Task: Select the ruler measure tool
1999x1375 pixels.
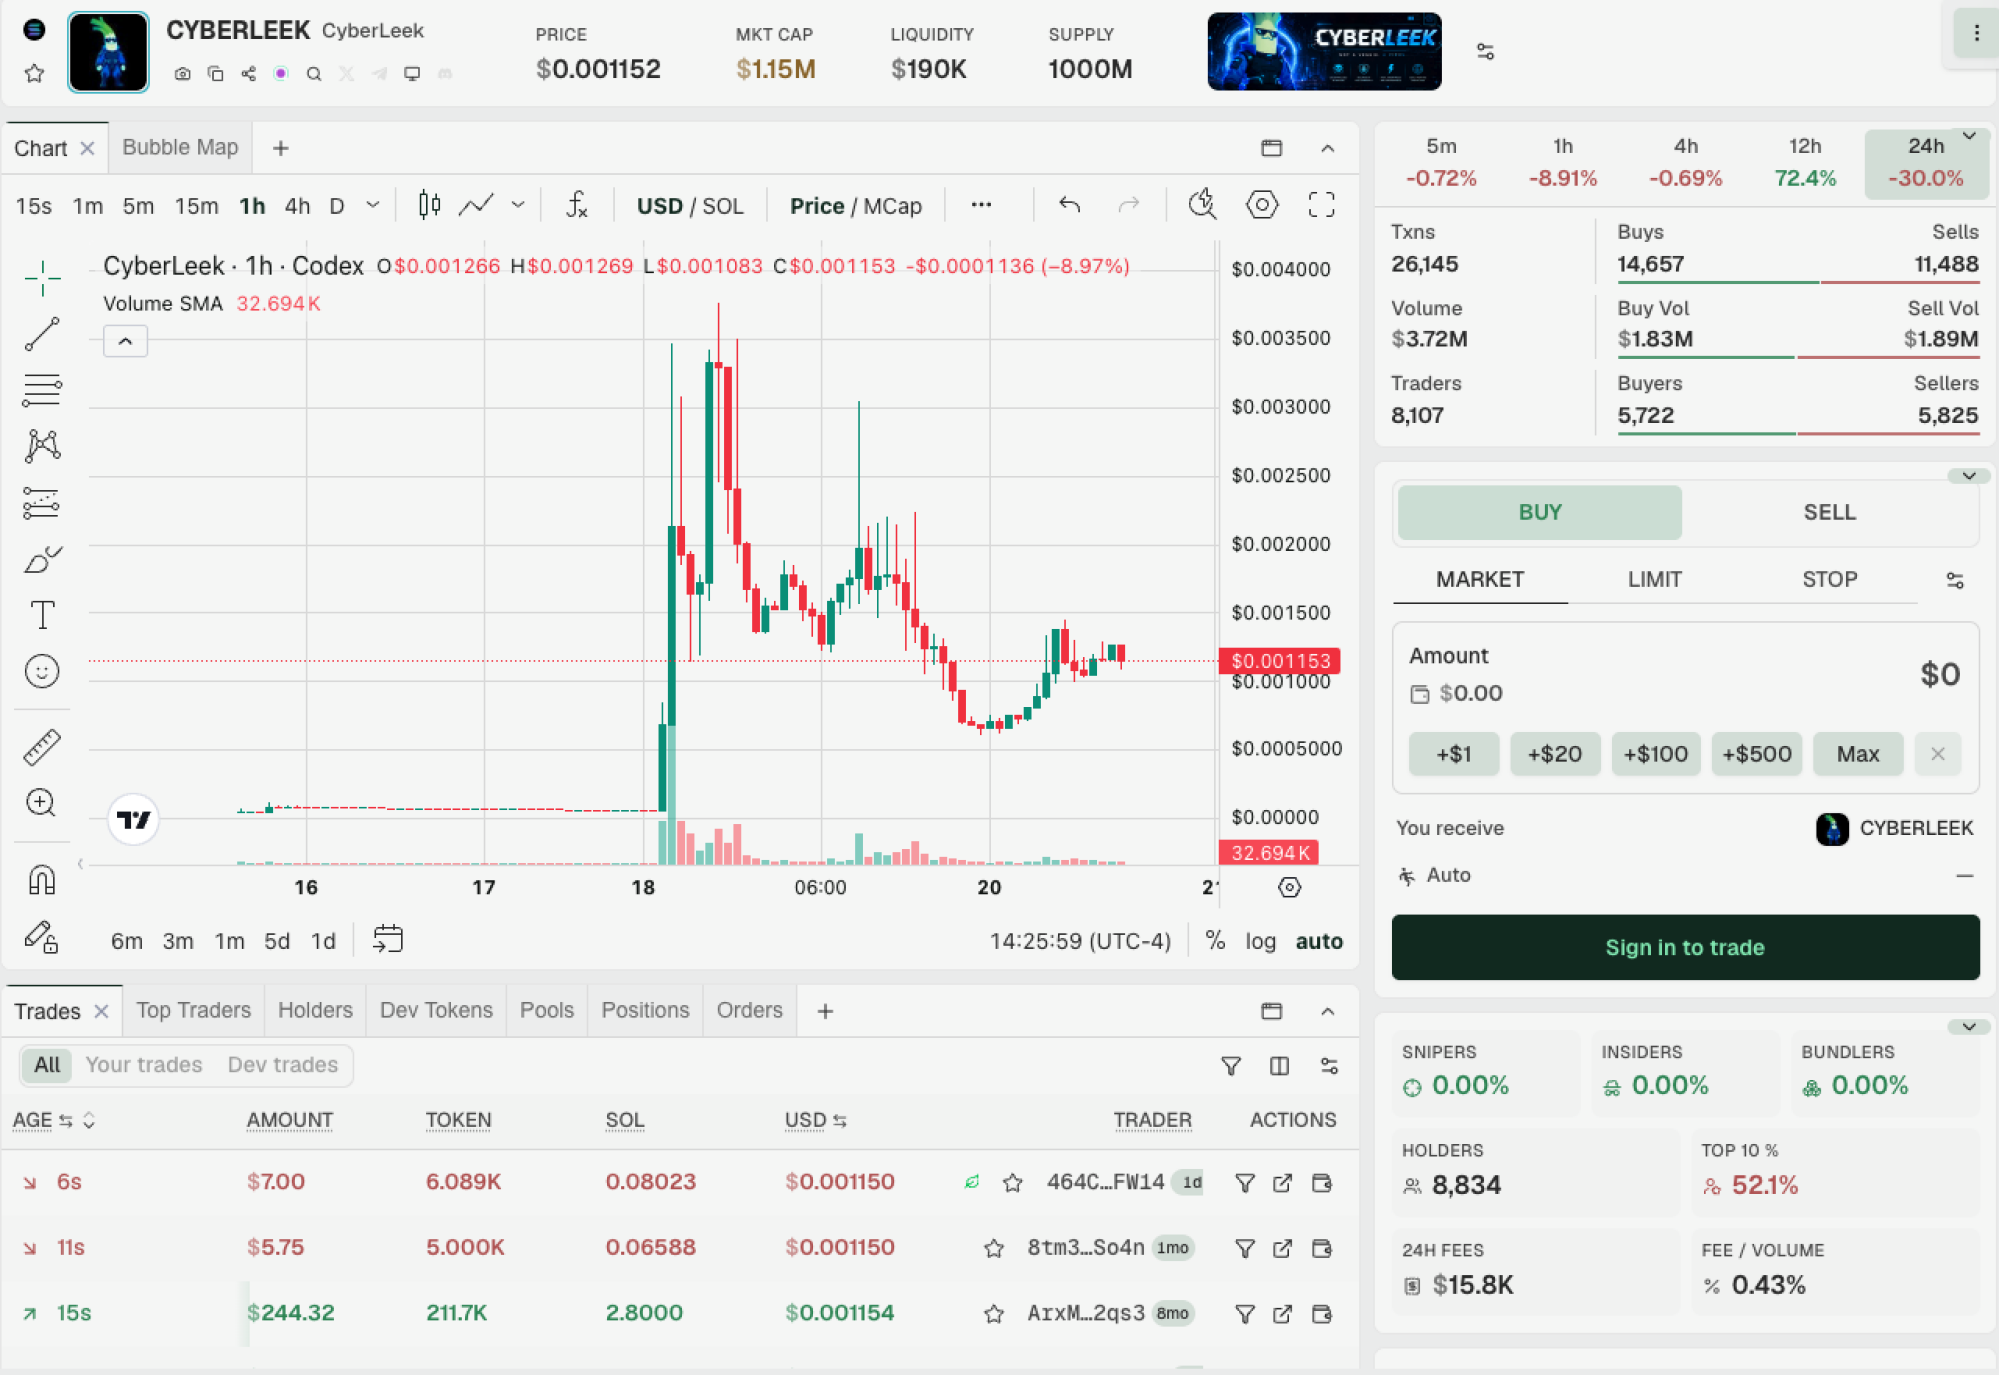Action: (42, 747)
